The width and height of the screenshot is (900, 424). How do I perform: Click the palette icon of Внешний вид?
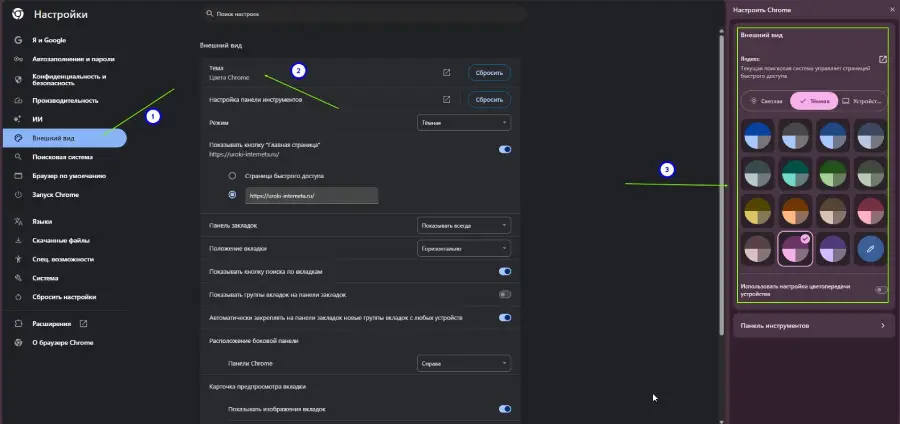pos(18,138)
